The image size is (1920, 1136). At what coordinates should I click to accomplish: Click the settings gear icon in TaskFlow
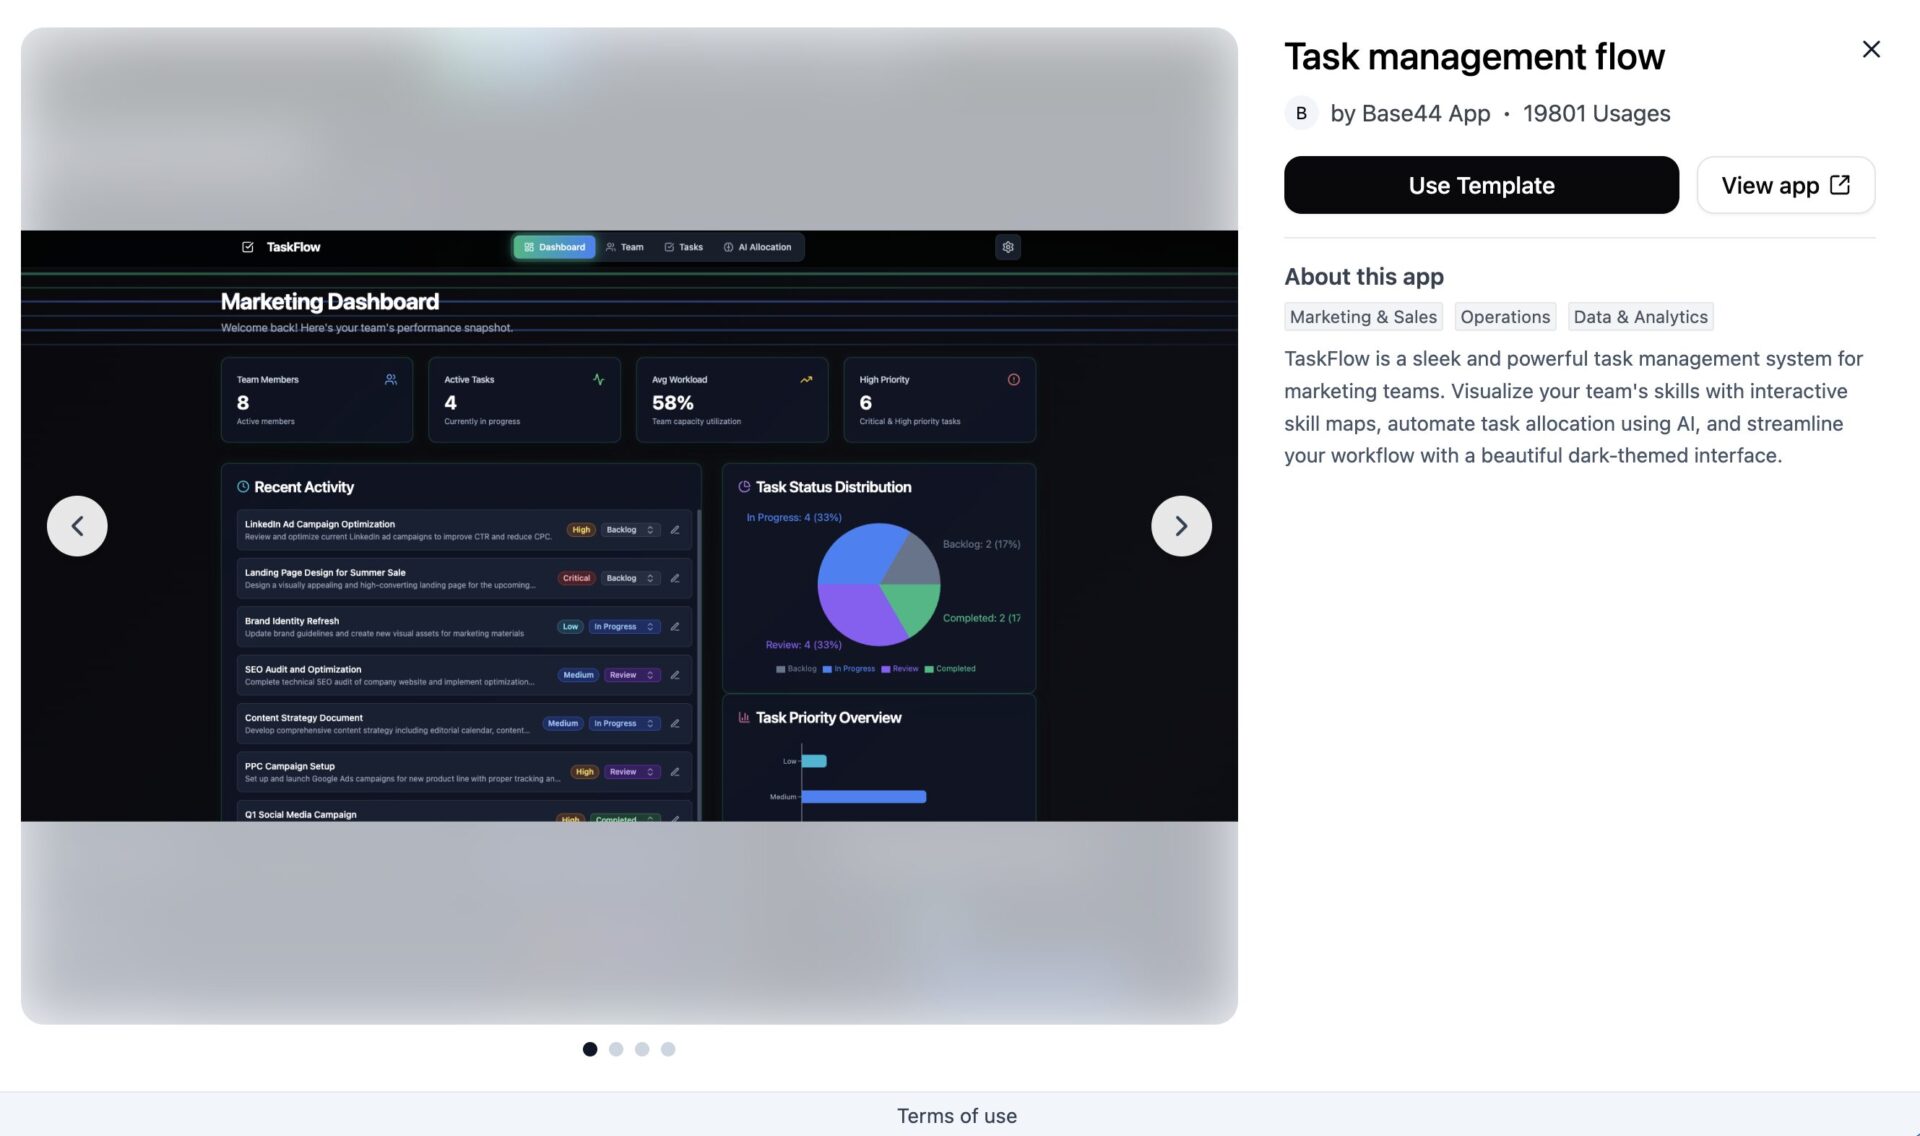tap(1008, 247)
